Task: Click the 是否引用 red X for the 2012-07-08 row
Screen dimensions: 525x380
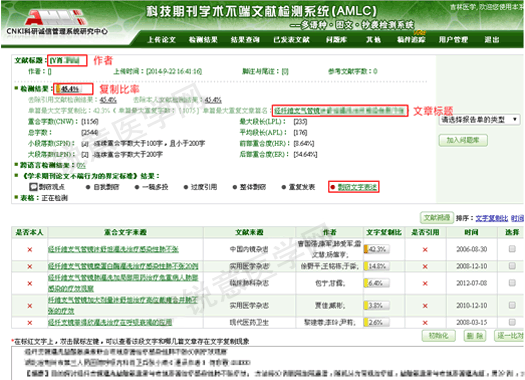Action: coord(425,284)
